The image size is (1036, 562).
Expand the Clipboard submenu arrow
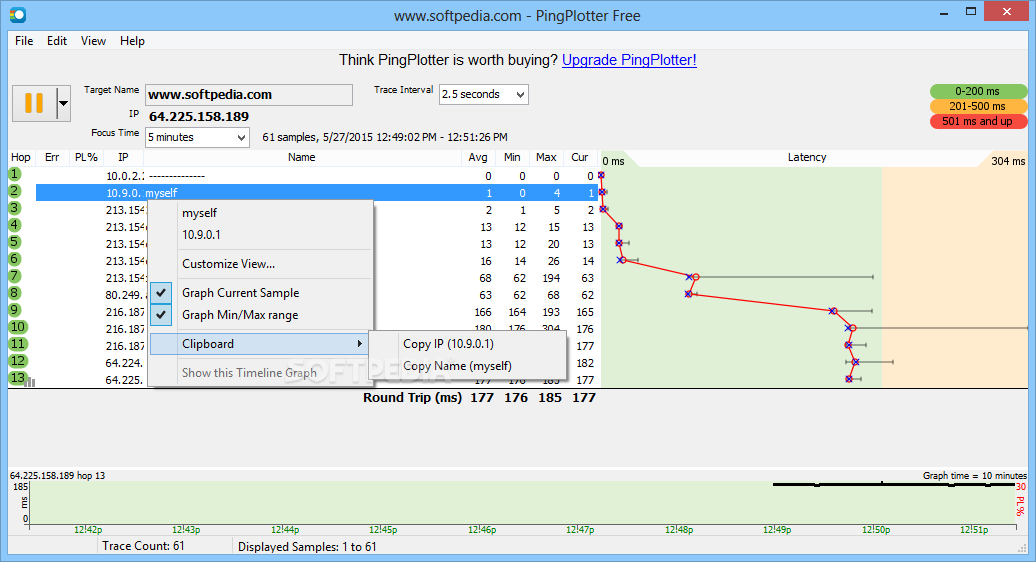(x=359, y=343)
